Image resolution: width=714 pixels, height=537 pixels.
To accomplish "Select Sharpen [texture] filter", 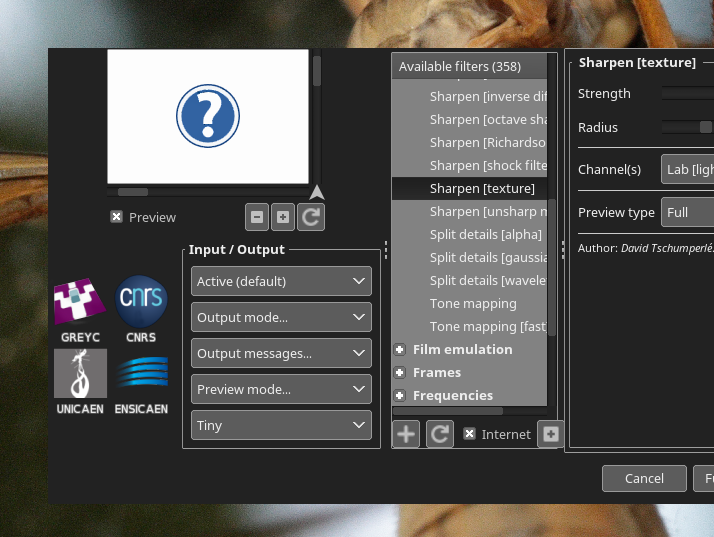I will click(469, 189).
